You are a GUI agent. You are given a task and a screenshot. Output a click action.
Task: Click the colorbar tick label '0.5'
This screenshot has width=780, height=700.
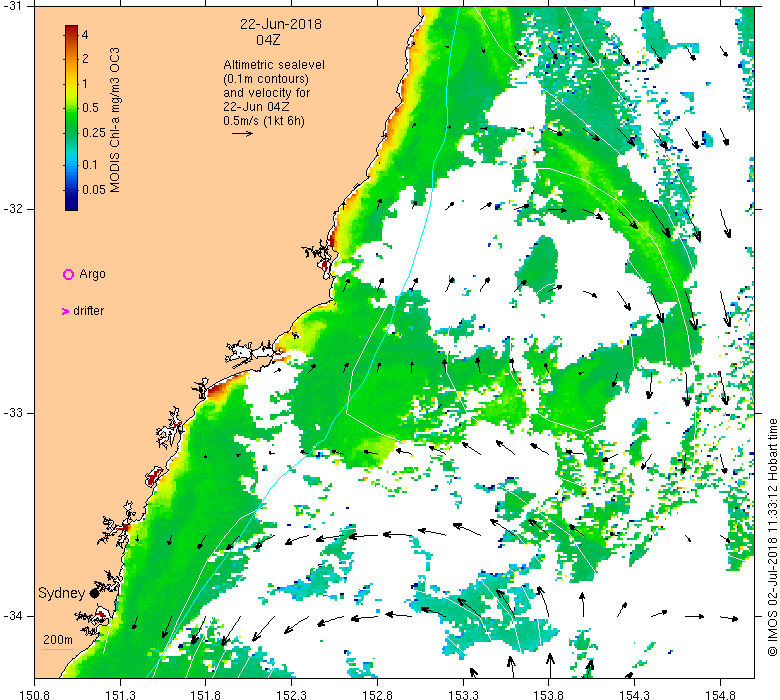[x=90, y=107]
